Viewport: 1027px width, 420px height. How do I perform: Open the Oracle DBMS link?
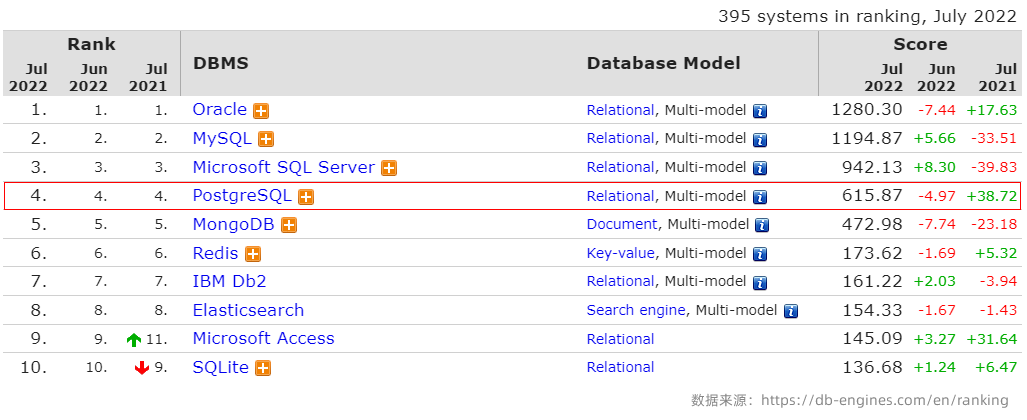click(219, 110)
